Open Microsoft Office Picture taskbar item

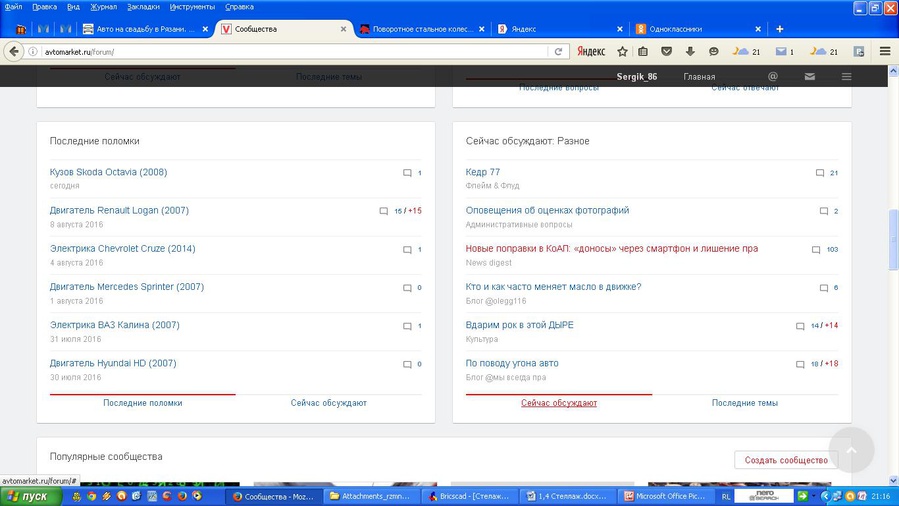(x=665, y=496)
